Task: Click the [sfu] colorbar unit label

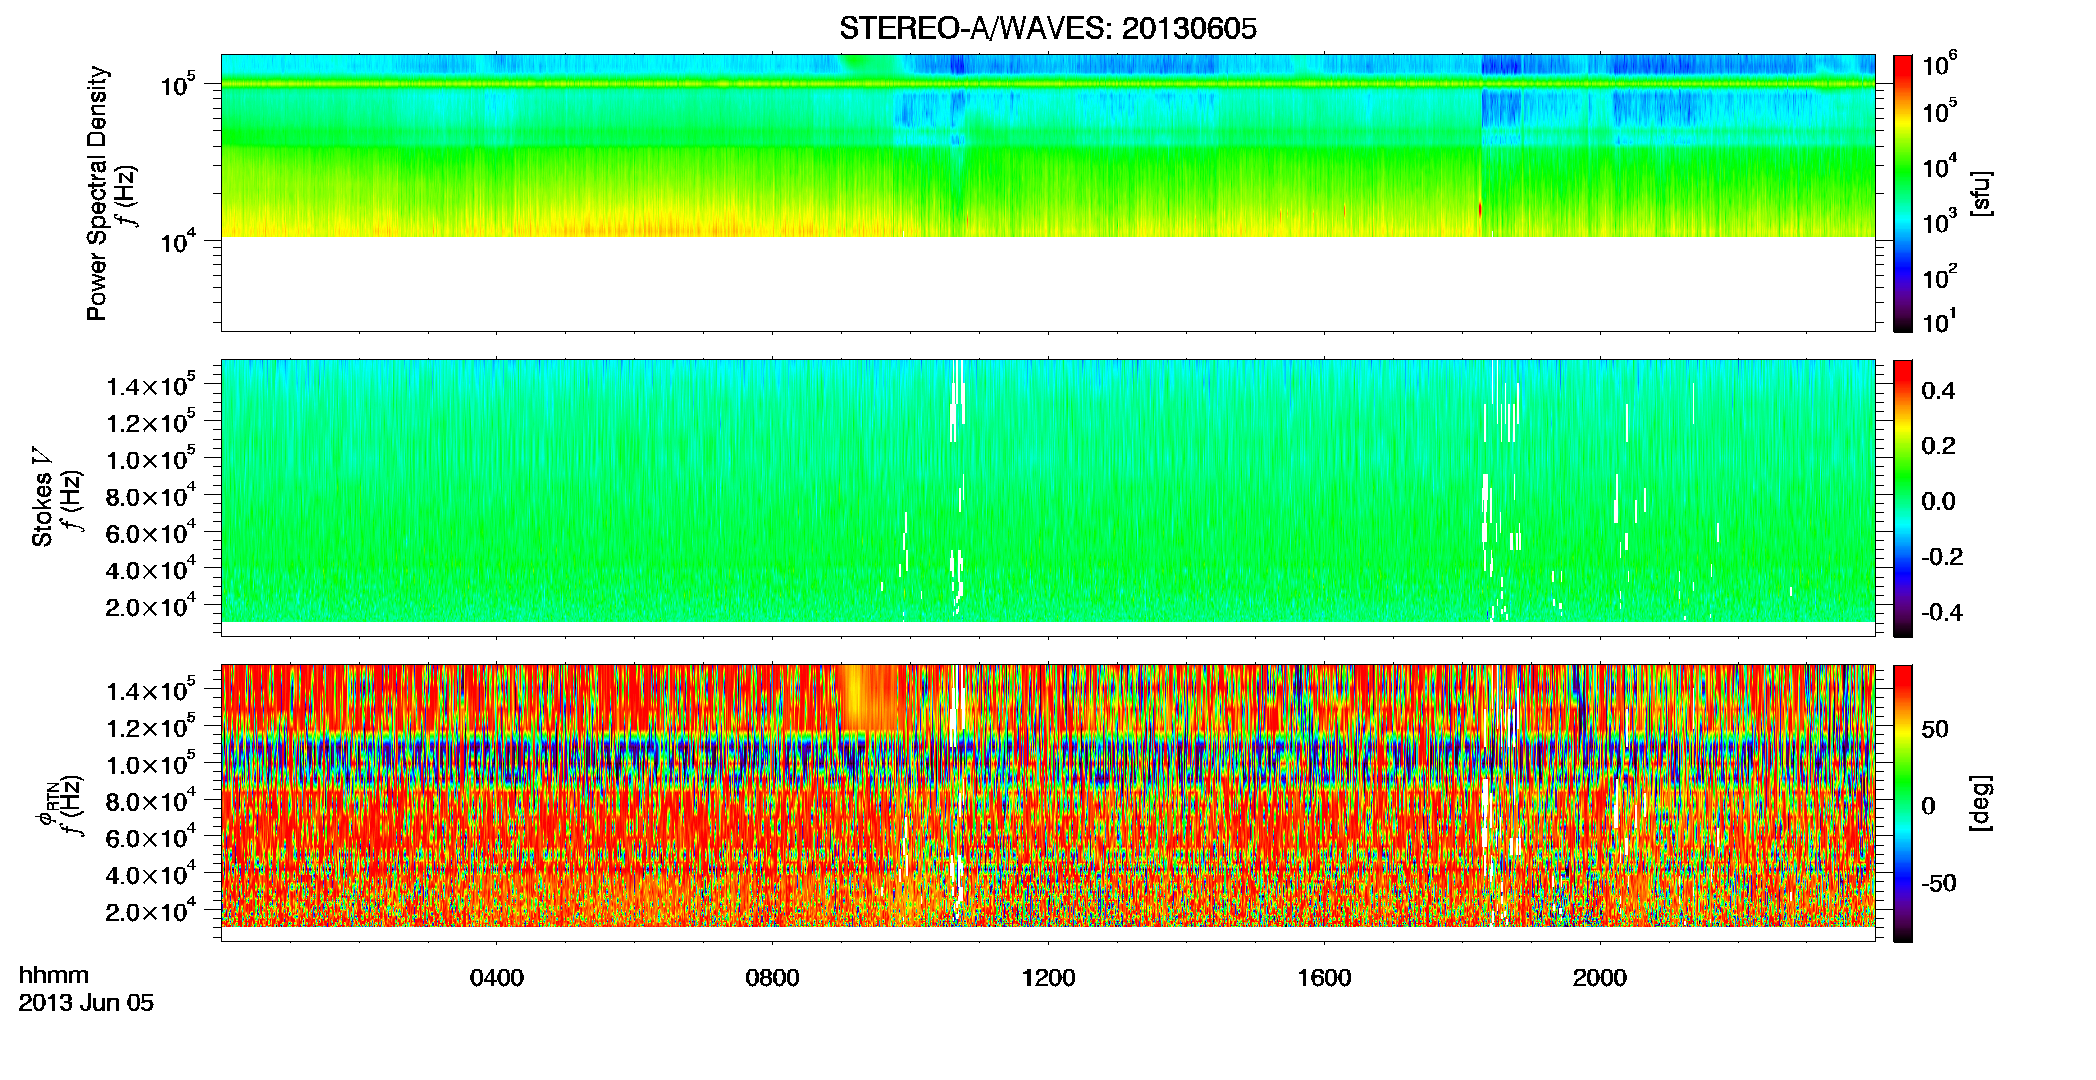Action: coord(1980,193)
